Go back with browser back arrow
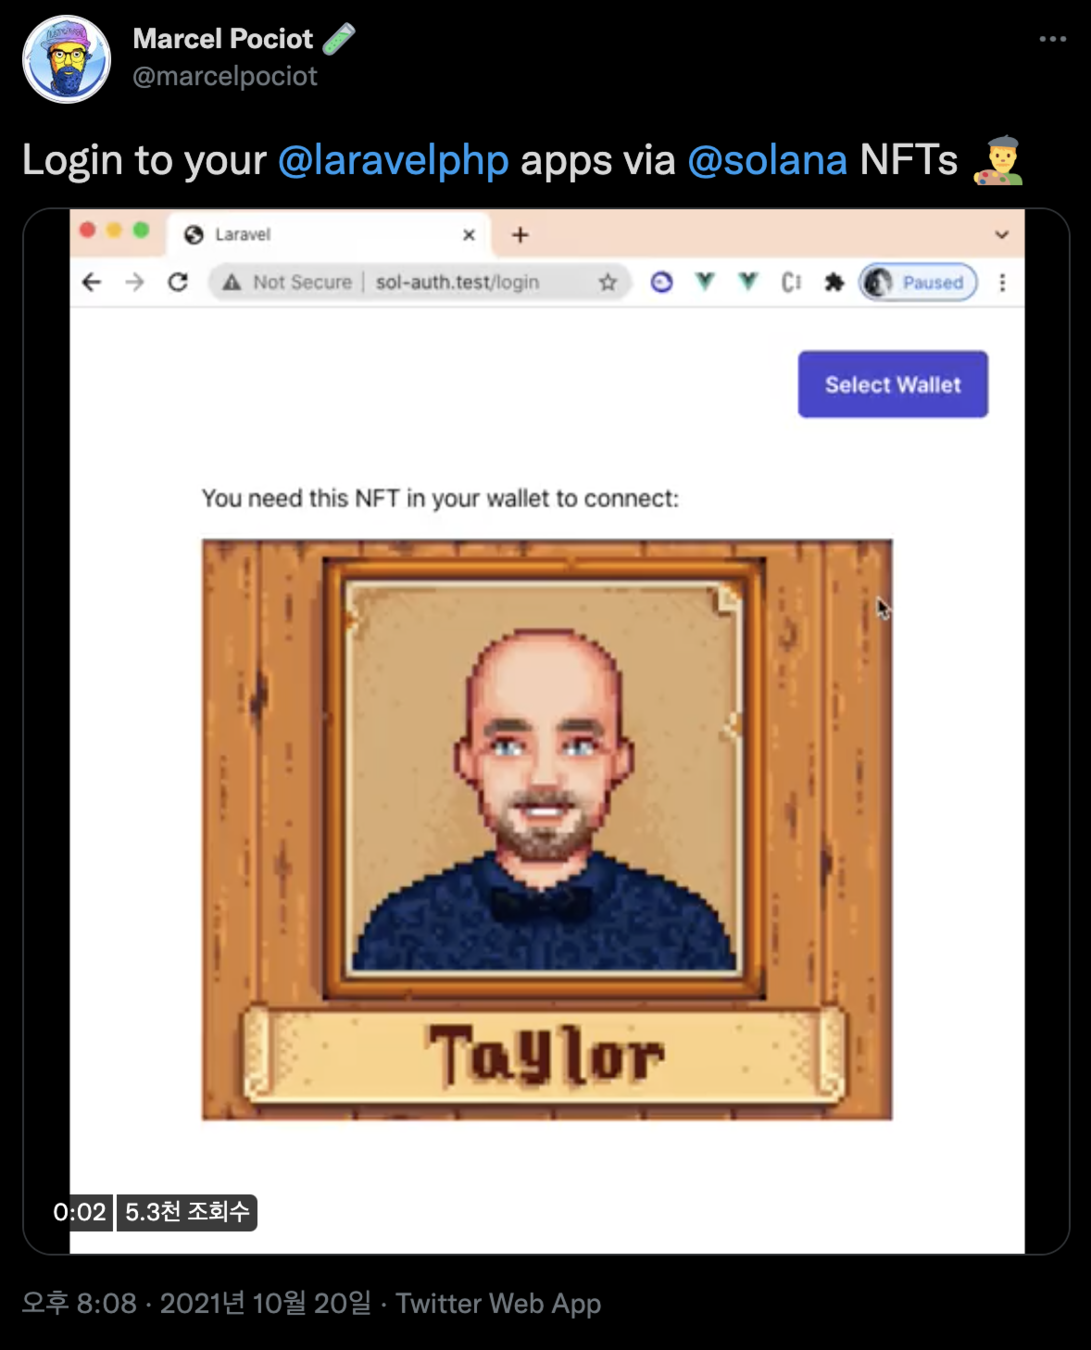 click(x=92, y=282)
